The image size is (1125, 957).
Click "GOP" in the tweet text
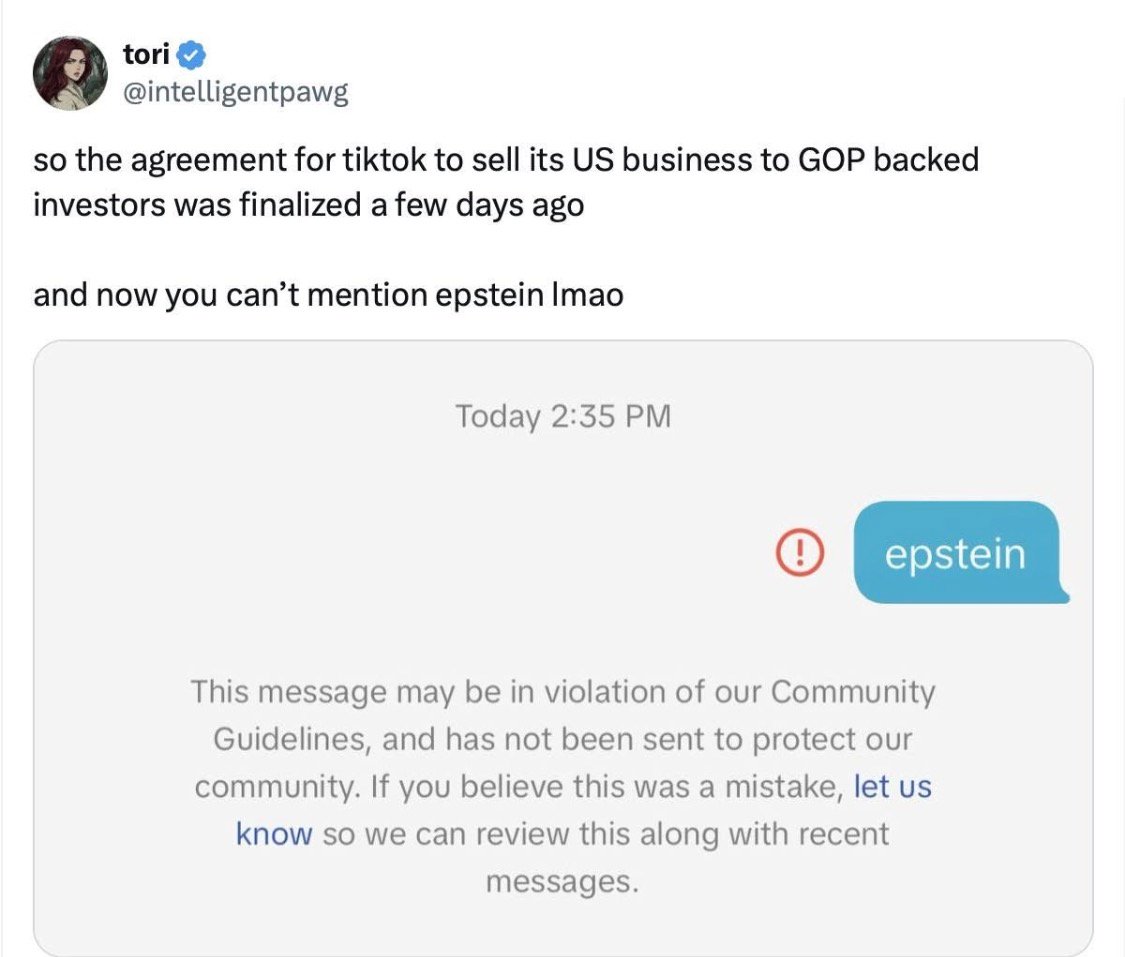pyautogui.click(x=820, y=160)
